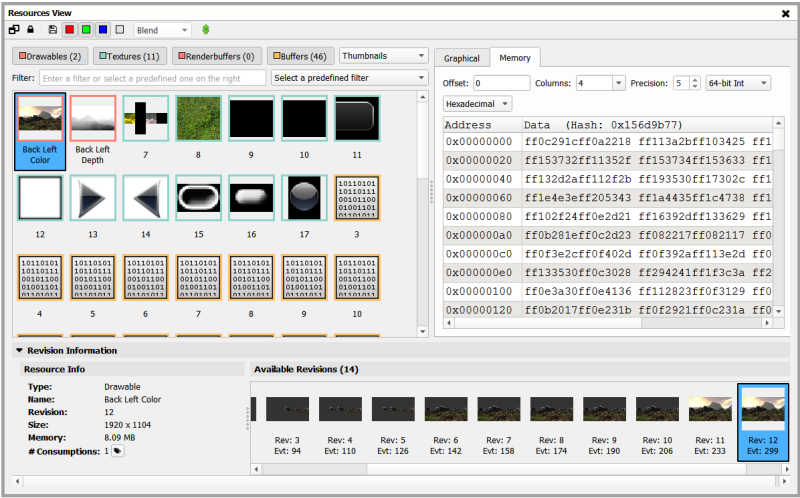
Task: Select the Rev: 11 revision thumbnail
Action: pos(710,423)
